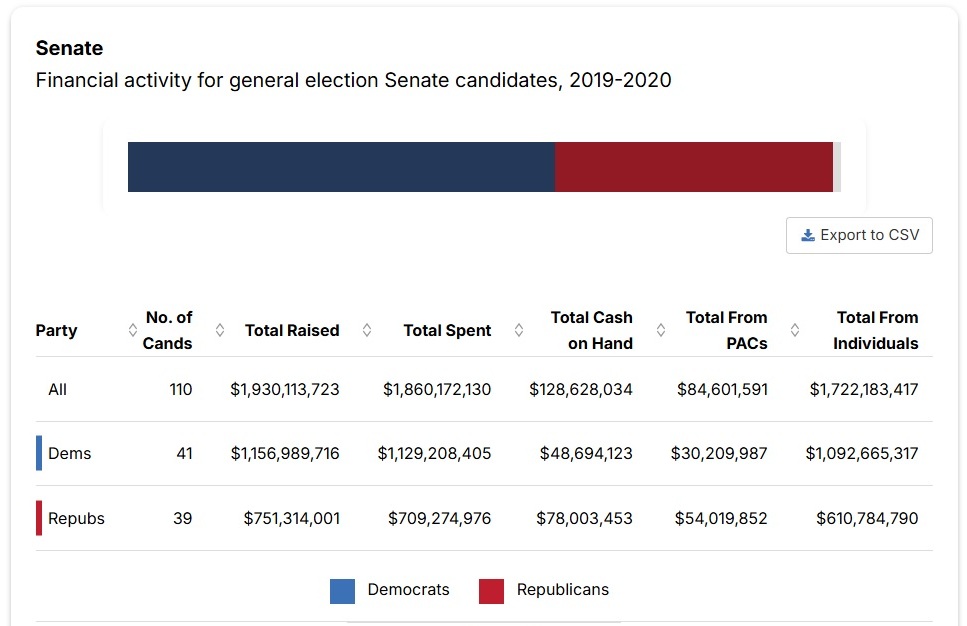Screen dimensions: 967x626
Task: Click Dems total raised value $1,156,989,716
Action: click(285, 454)
